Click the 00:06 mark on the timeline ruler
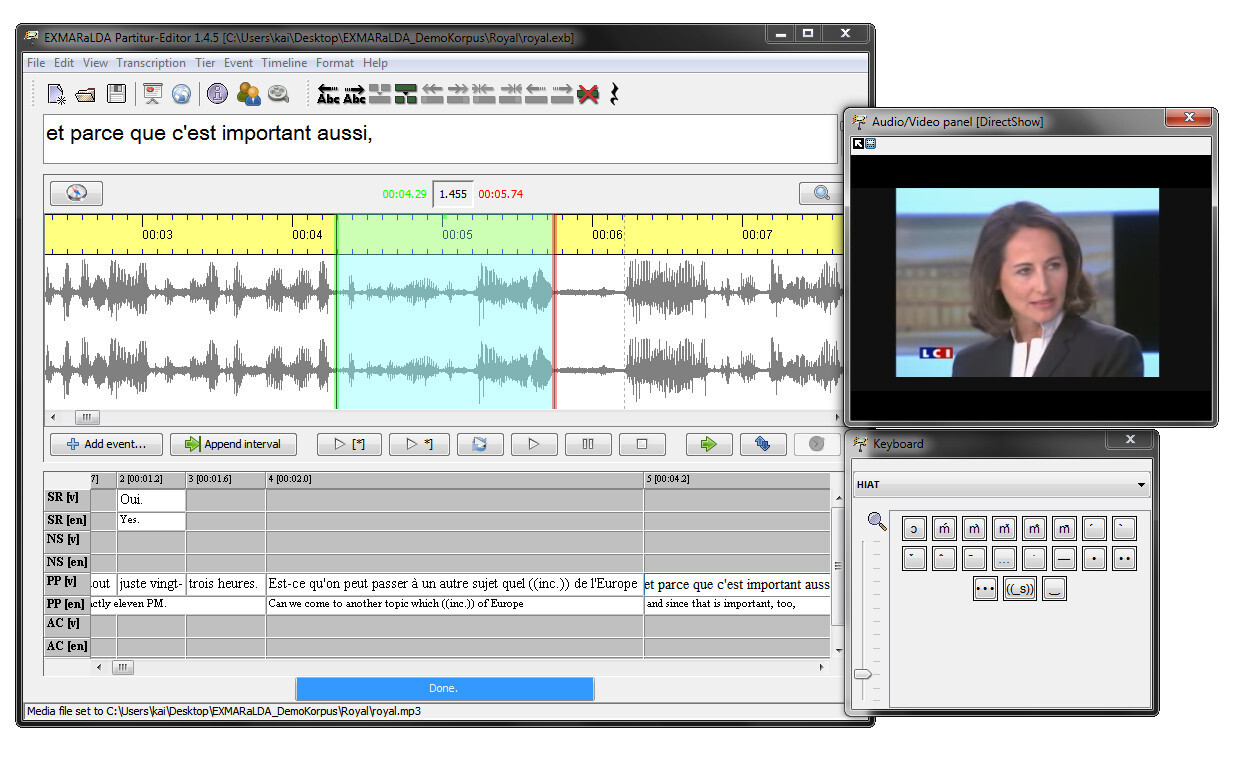This screenshot has height=766, width=1257. pos(607,235)
